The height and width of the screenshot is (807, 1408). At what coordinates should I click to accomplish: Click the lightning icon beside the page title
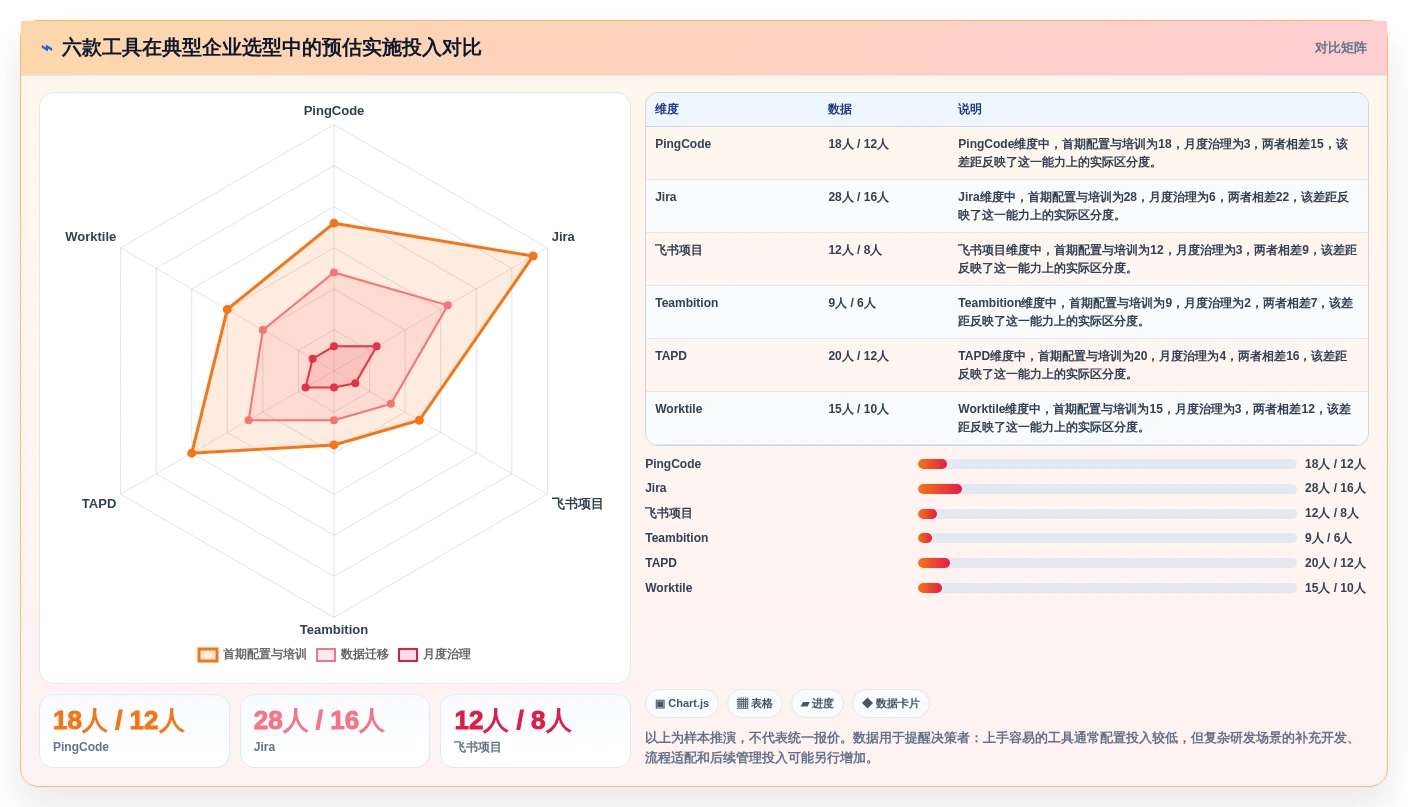pos(47,48)
